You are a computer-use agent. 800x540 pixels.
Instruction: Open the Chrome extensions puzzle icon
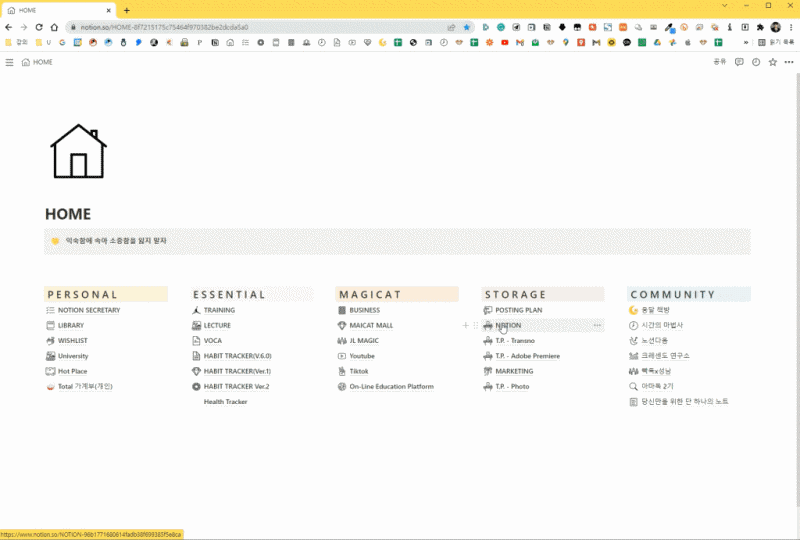[760, 27]
